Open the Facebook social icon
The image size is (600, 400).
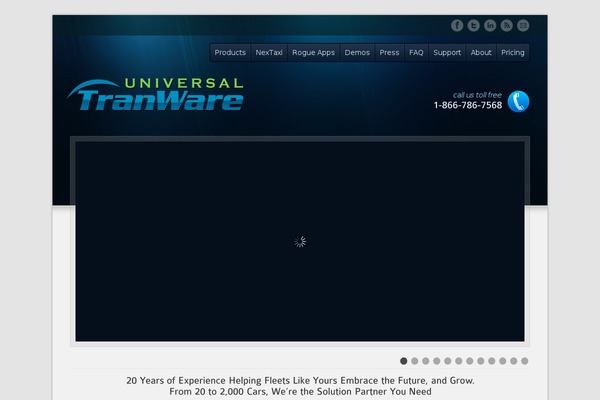(457, 26)
